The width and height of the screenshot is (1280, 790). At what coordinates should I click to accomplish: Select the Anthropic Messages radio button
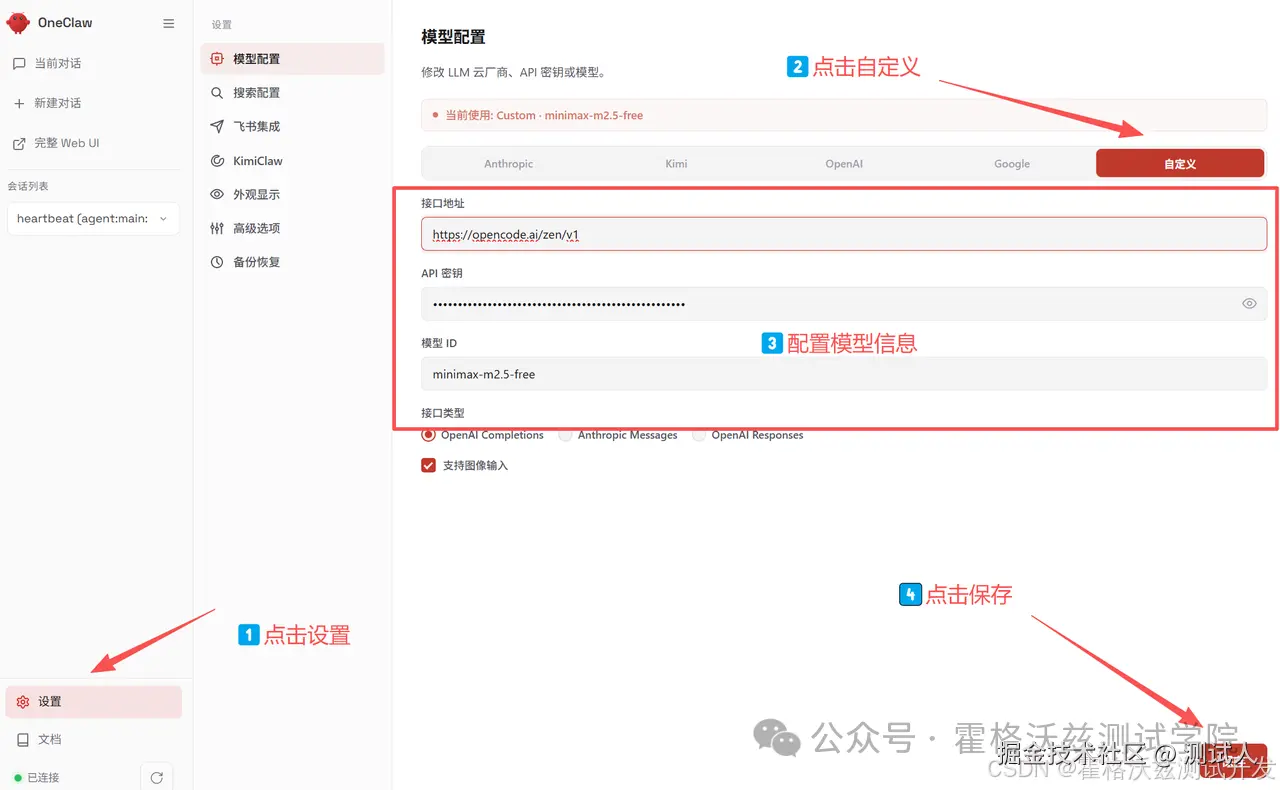point(566,435)
